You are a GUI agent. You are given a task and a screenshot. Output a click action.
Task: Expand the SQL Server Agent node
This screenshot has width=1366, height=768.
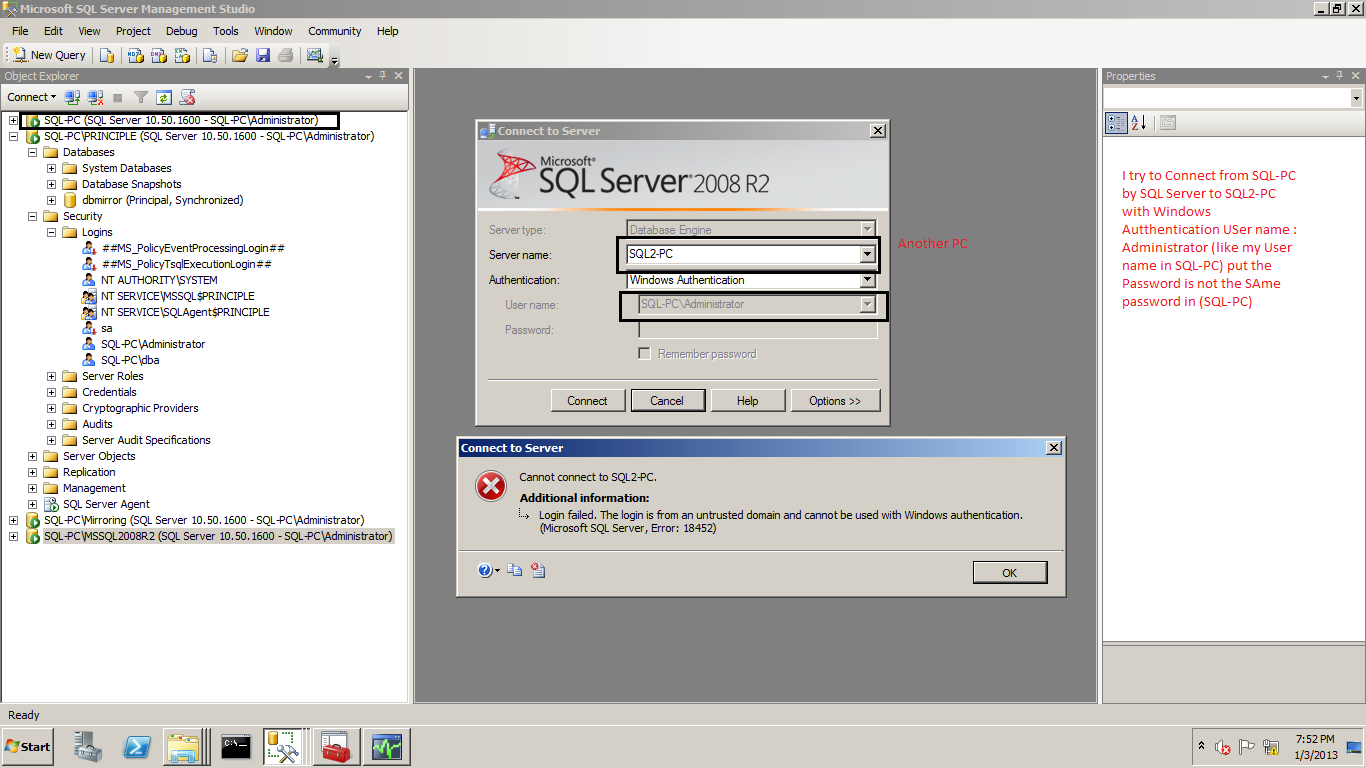click(32, 504)
